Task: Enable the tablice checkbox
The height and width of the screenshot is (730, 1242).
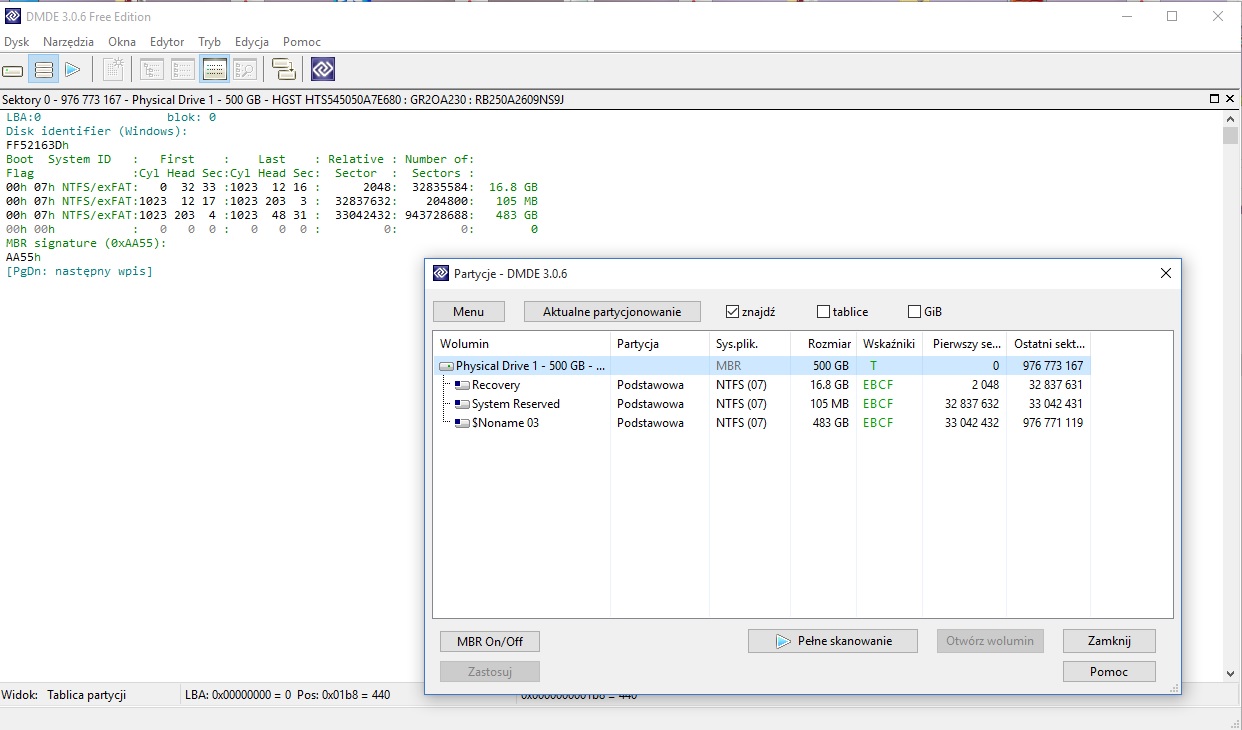Action: [x=823, y=311]
